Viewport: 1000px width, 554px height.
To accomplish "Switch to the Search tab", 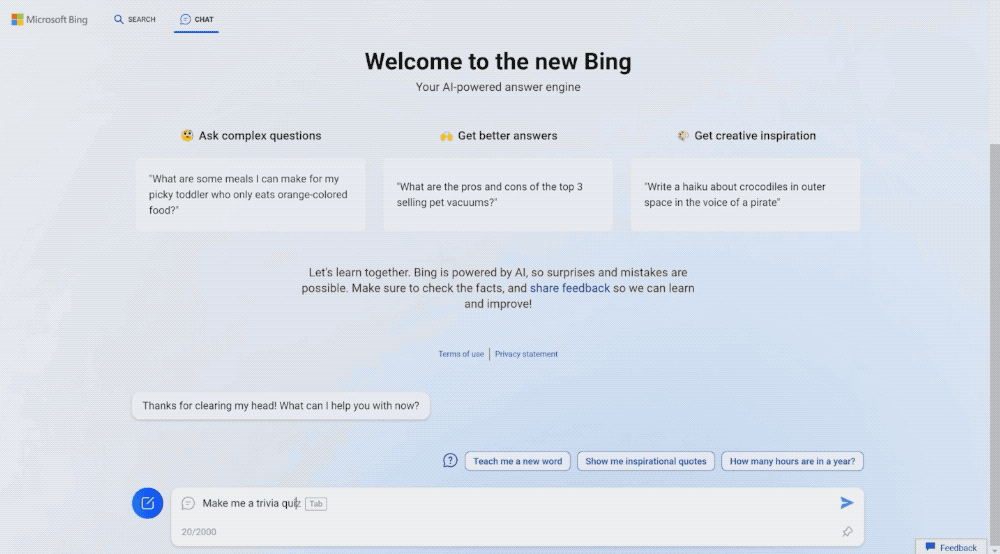I will click(135, 19).
